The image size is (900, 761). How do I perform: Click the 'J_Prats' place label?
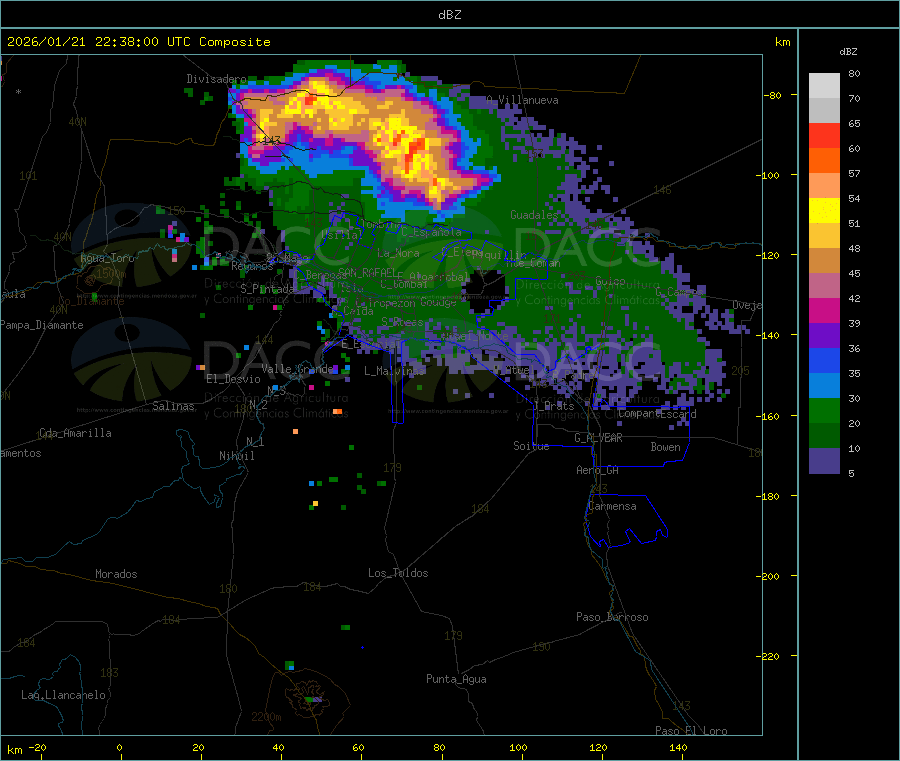(x=553, y=405)
